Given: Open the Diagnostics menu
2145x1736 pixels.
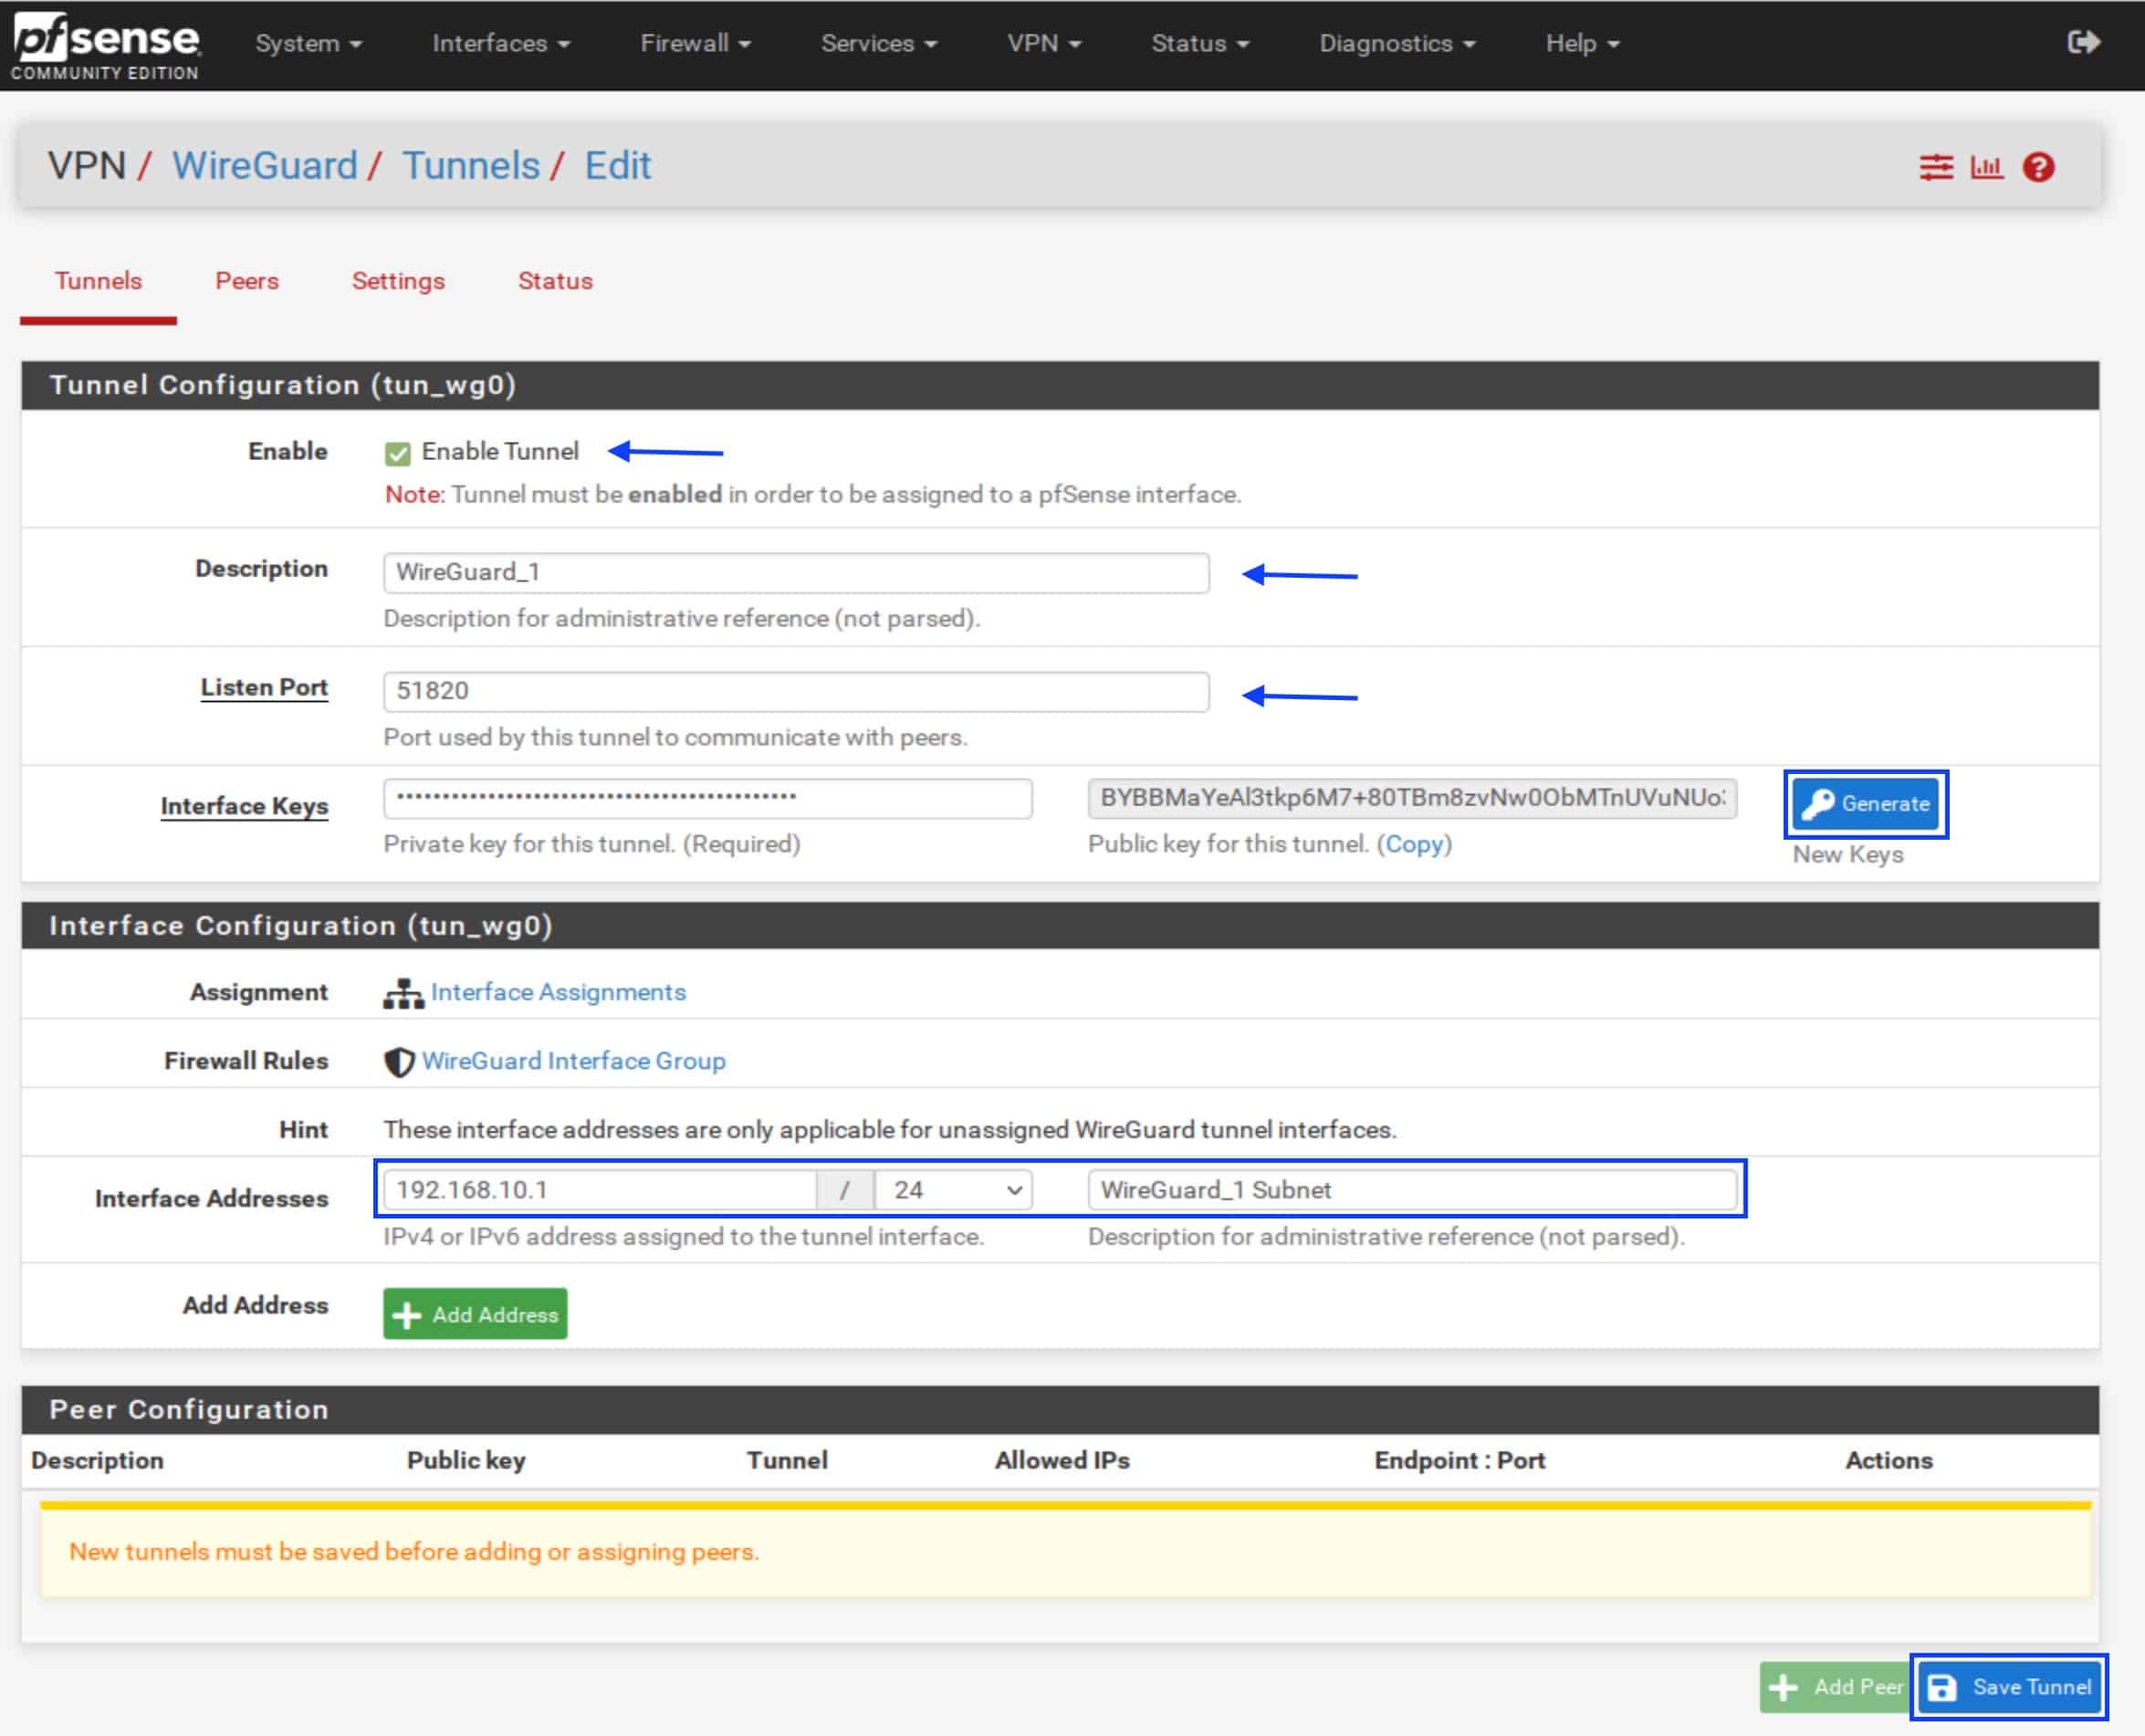Looking at the screenshot, I should pyautogui.click(x=1397, y=44).
